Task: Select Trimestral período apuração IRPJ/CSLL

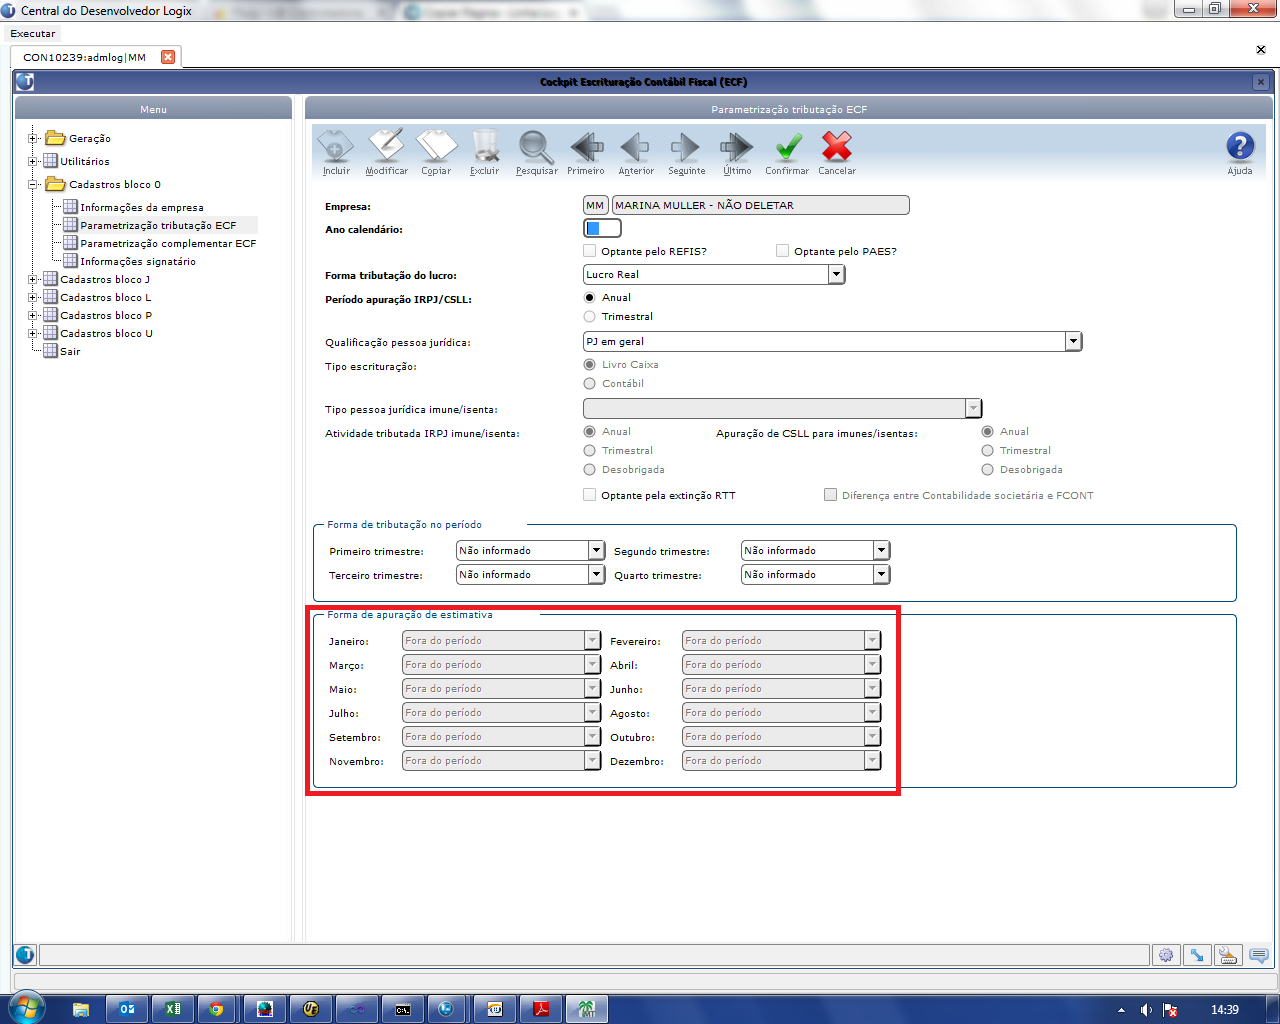Action: (x=590, y=316)
